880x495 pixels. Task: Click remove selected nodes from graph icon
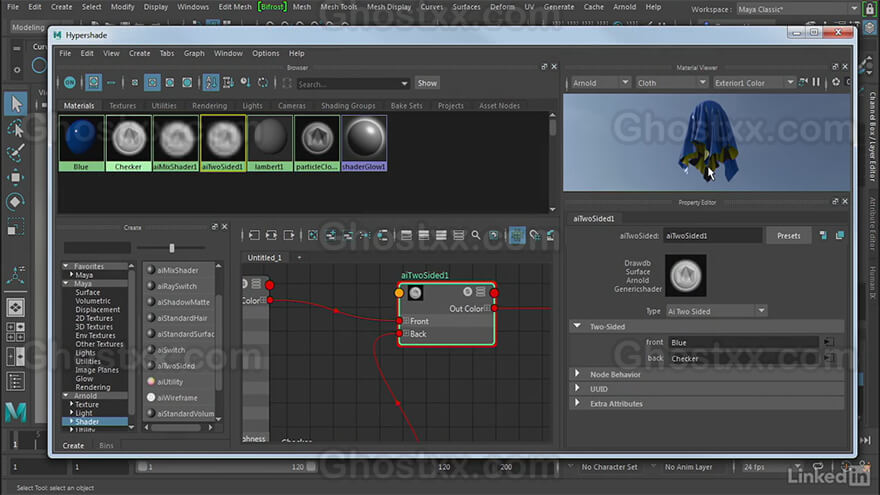coord(348,235)
